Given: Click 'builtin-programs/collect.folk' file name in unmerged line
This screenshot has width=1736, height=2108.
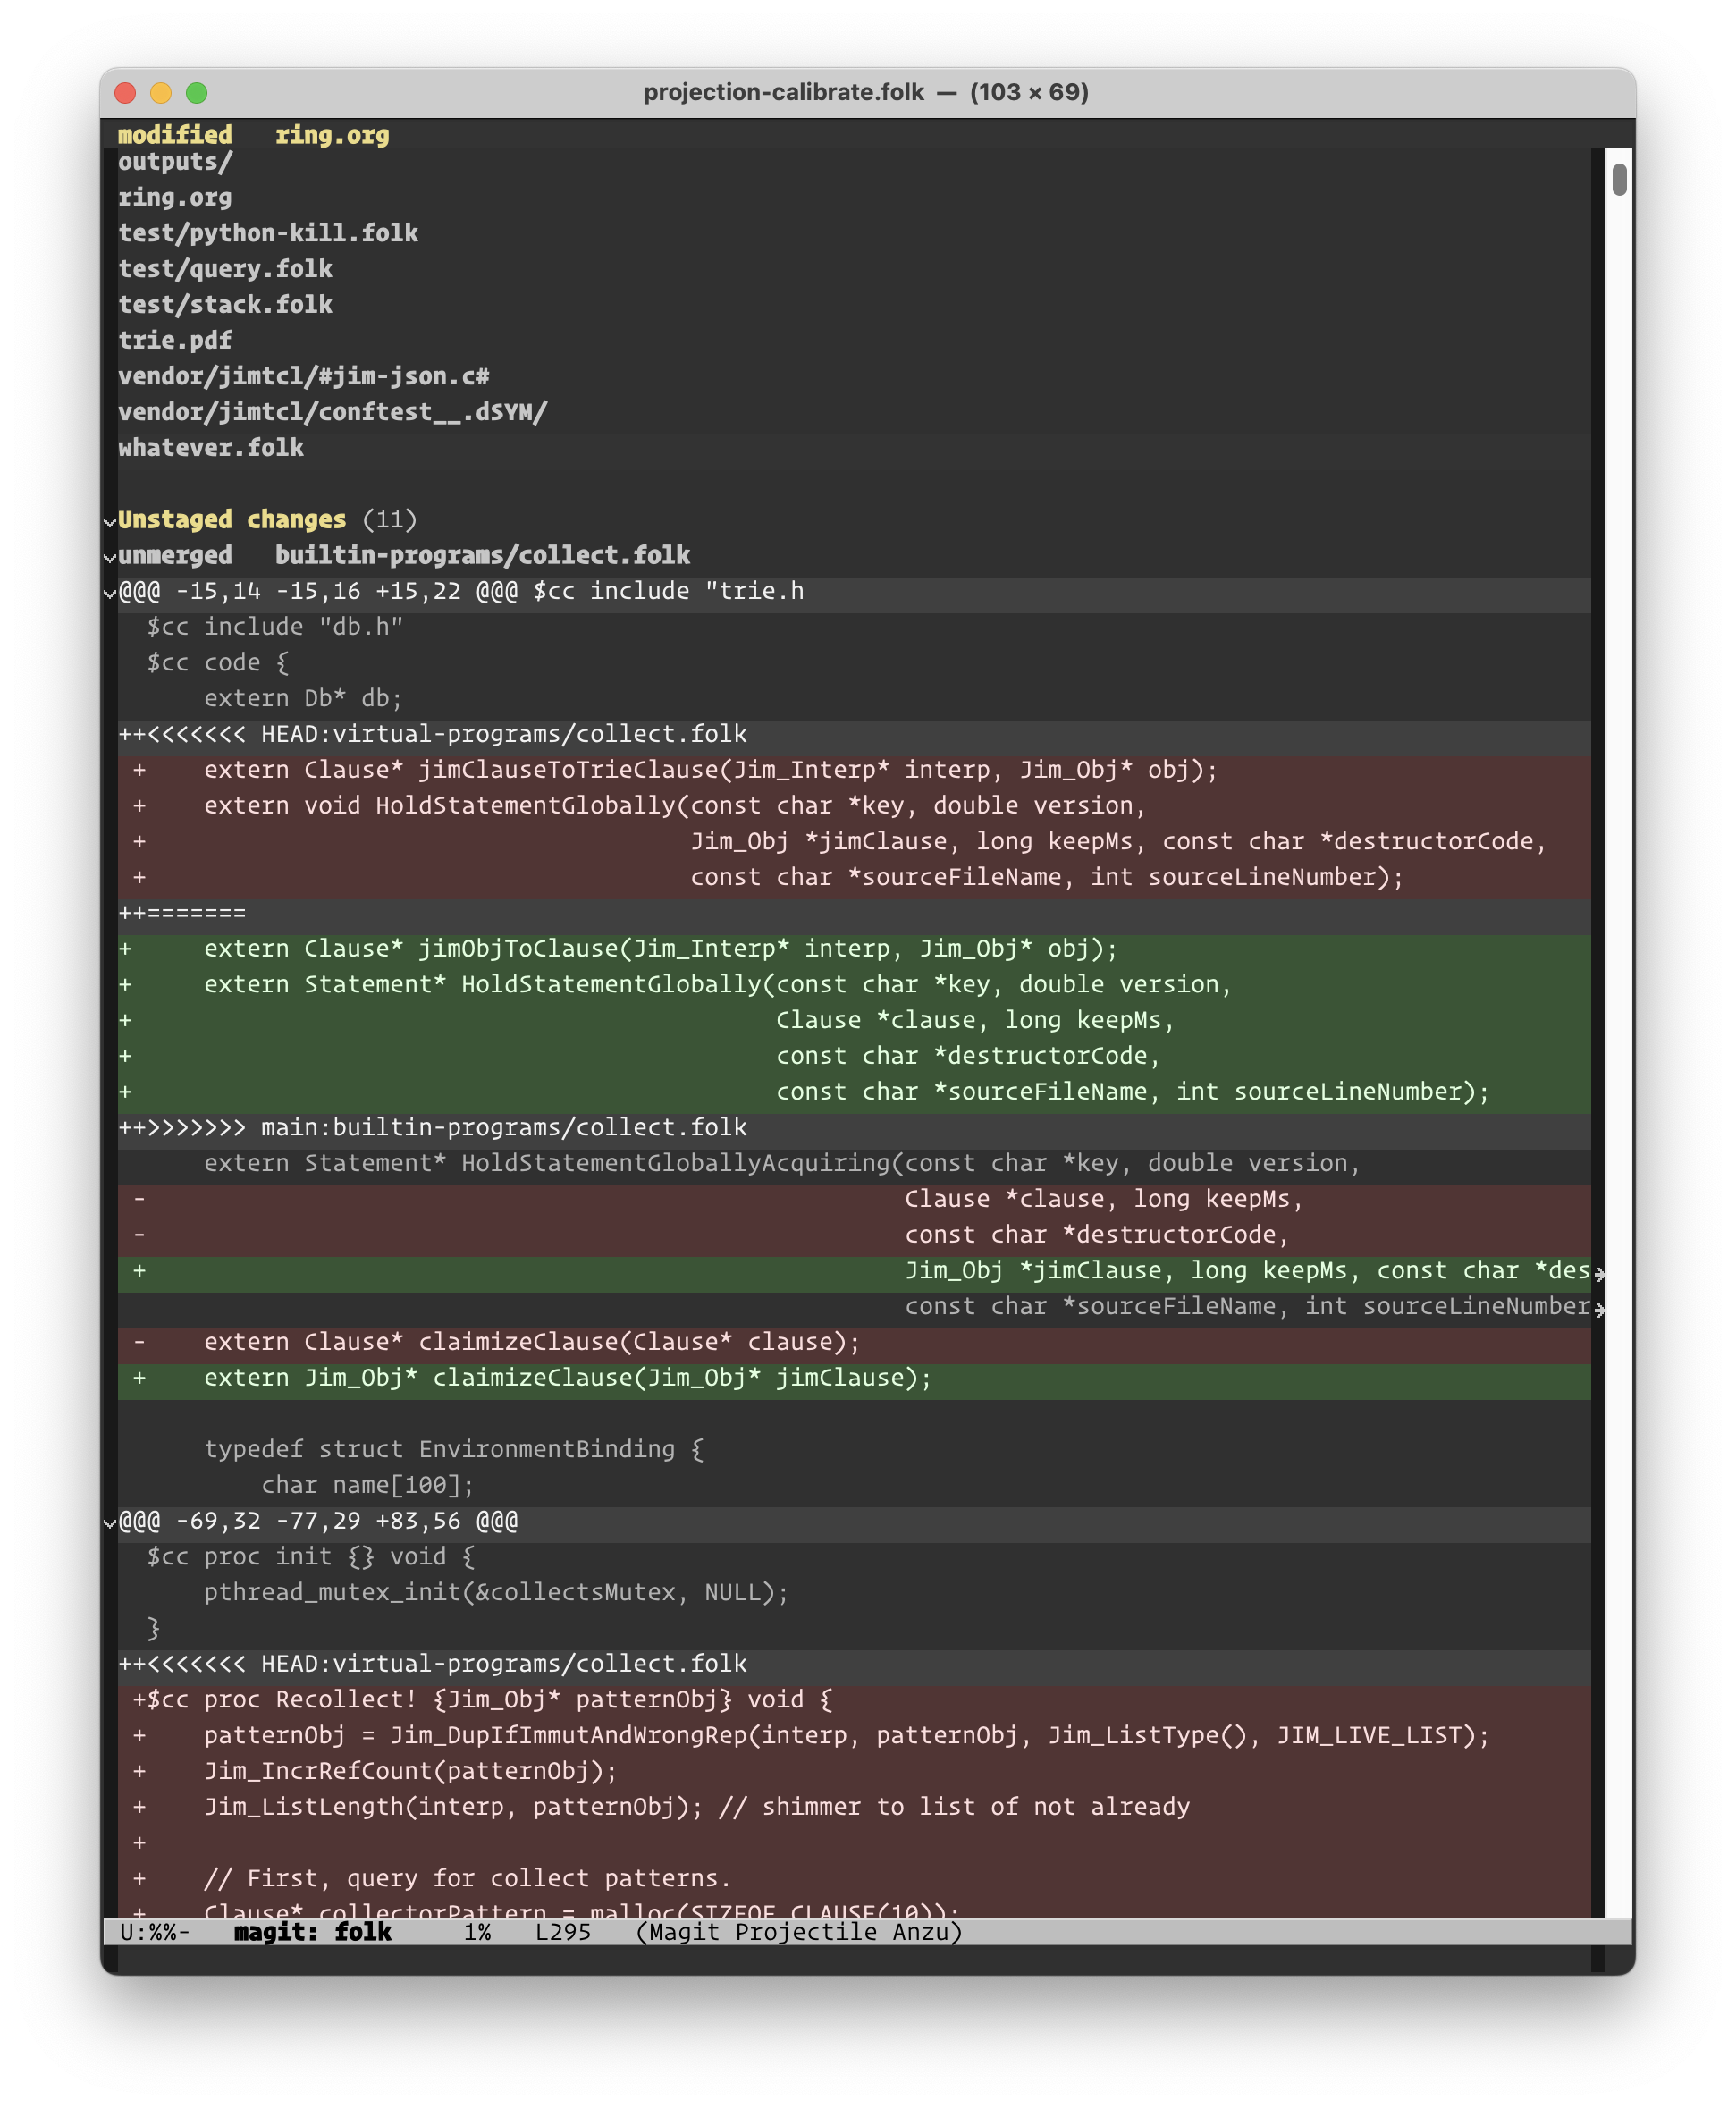Looking at the screenshot, I should (483, 555).
